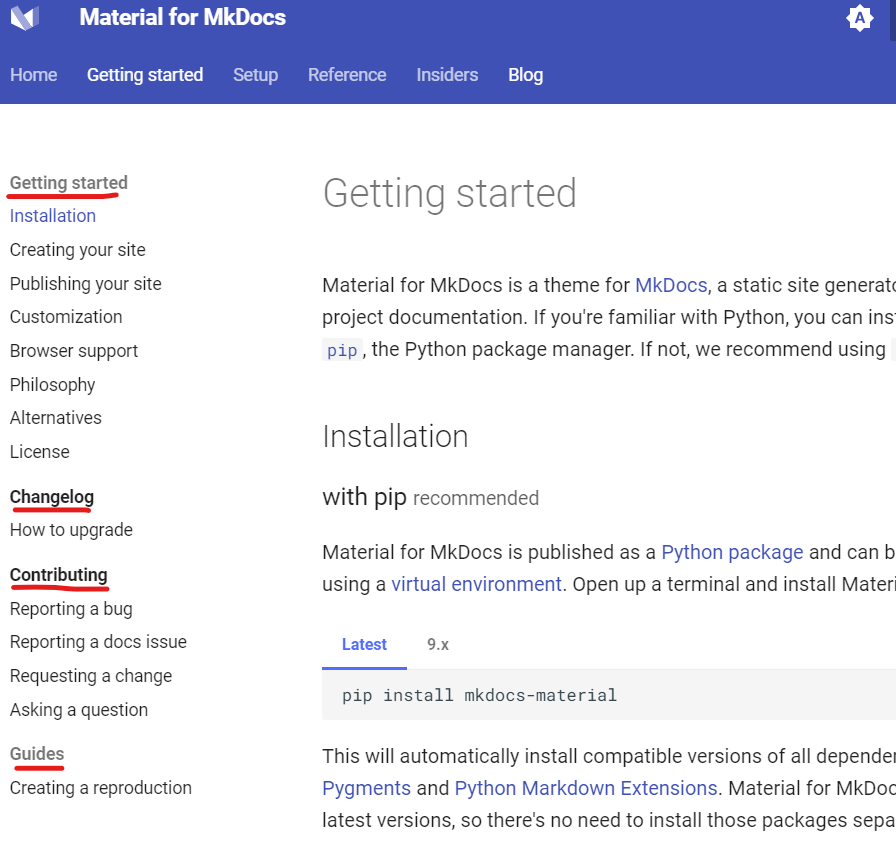Open Asking a question

pyautogui.click(x=79, y=710)
